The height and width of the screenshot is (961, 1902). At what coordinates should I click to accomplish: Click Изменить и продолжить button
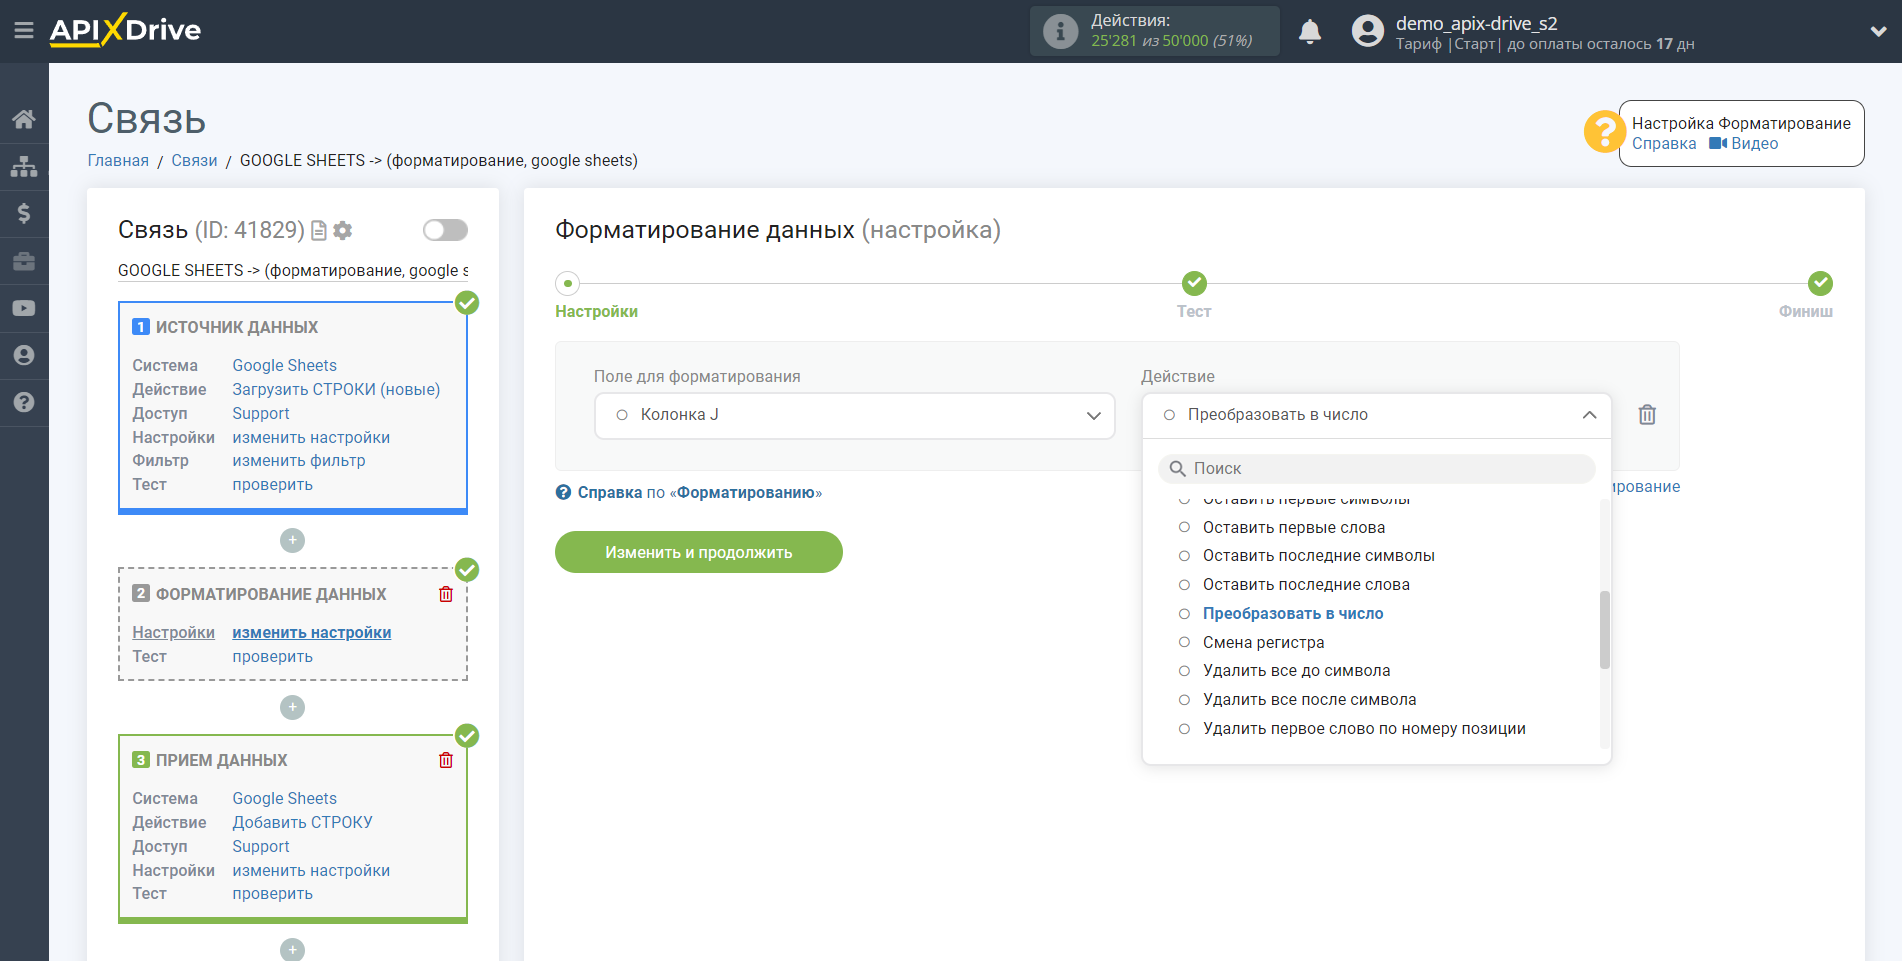coord(698,552)
